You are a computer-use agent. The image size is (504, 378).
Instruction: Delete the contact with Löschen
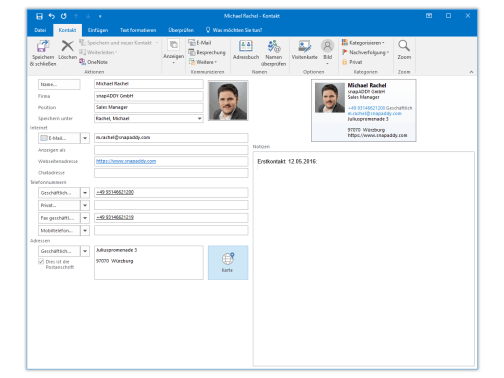(x=67, y=50)
